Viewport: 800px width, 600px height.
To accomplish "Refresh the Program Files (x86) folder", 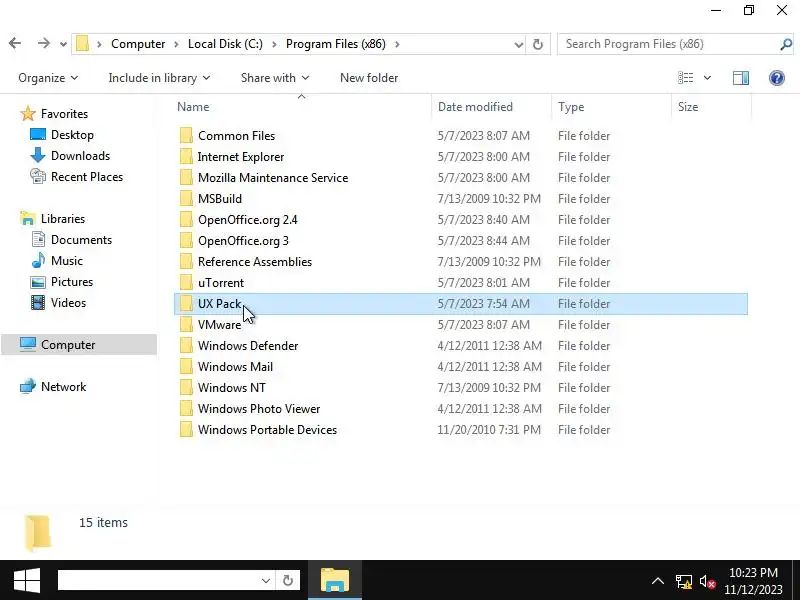I will point(538,44).
